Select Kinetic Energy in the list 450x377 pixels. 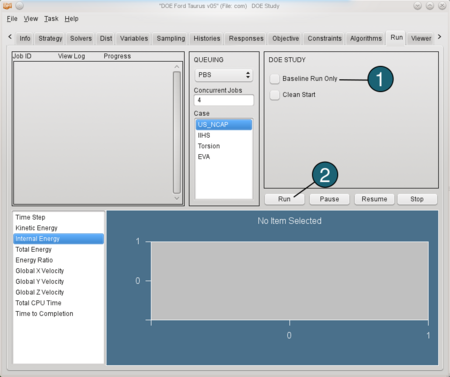tap(58, 228)
